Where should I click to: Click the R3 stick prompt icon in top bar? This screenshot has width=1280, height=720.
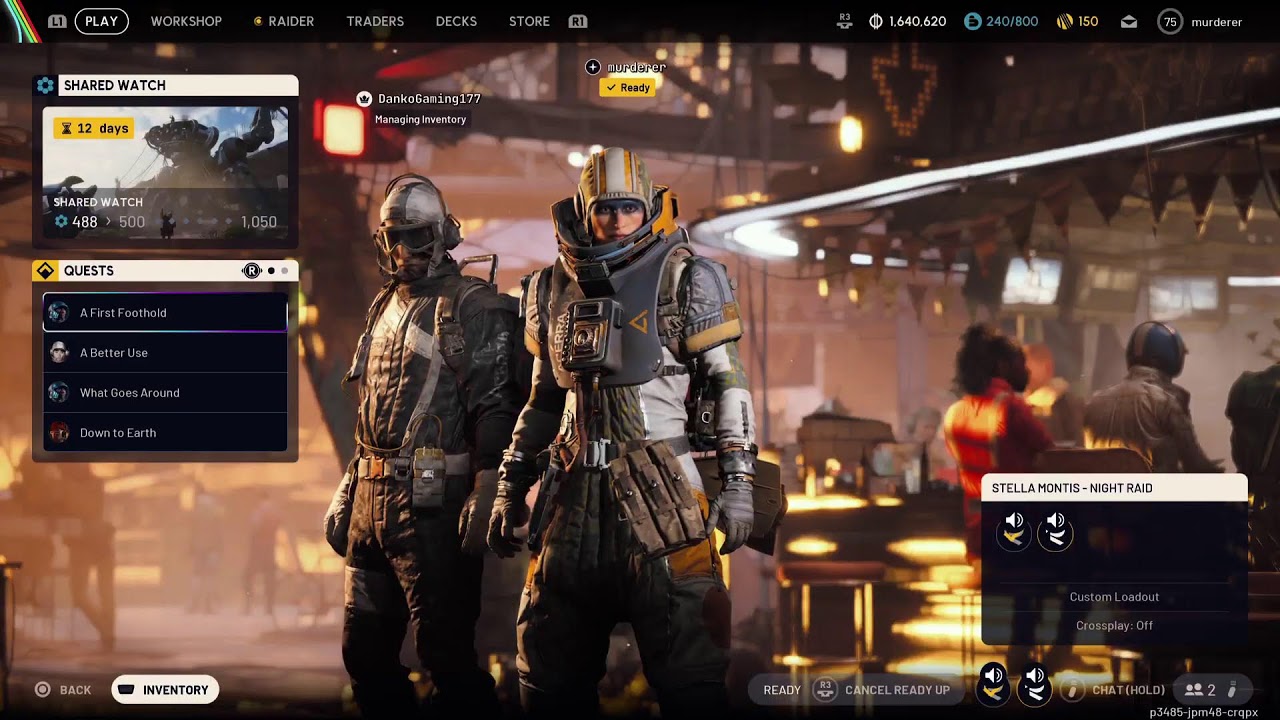pos(845,21)
